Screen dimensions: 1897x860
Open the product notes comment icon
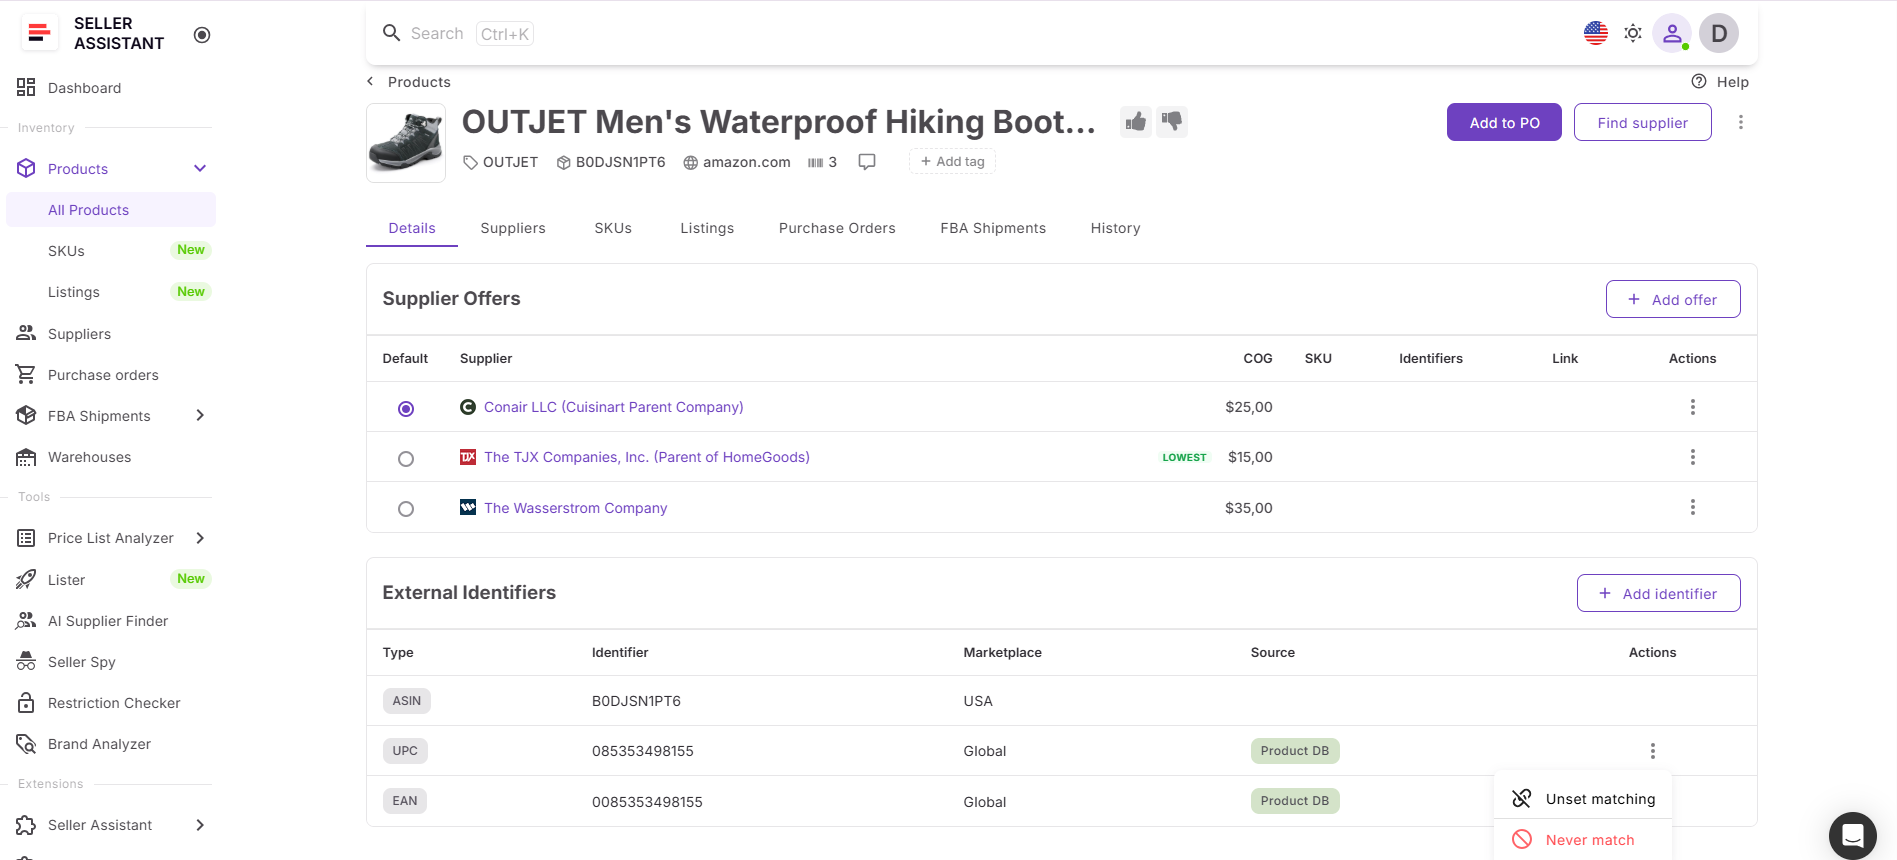point(867,162)
